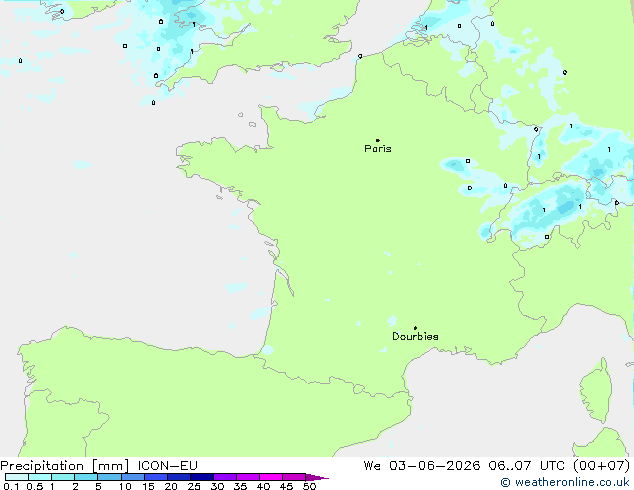Screen dimensions: 634x490
Task: Click the '0.1' legend scale value
Action: pyautogui.click(x=9, y=486)
